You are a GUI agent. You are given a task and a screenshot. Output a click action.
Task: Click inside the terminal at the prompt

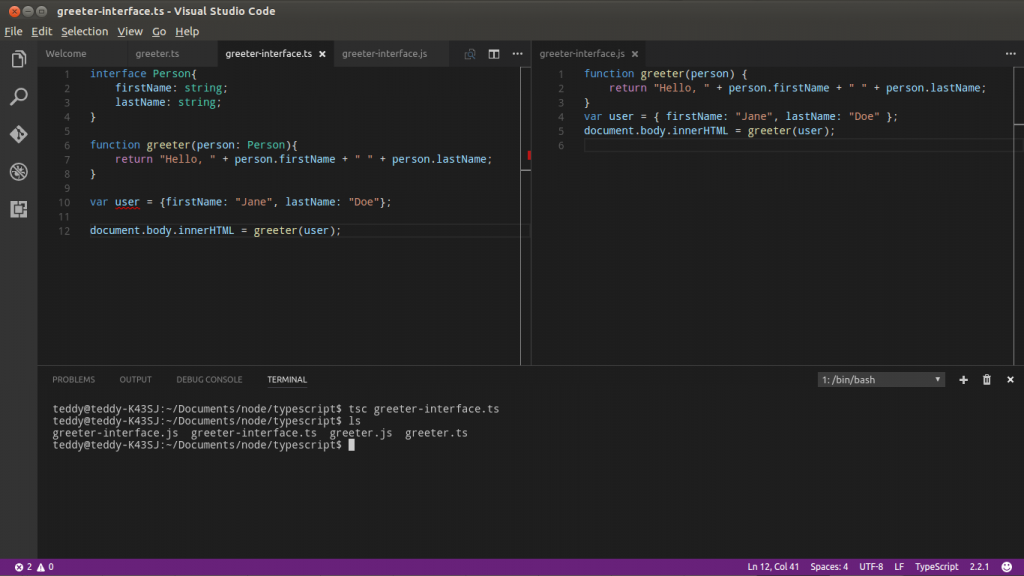tap(351, 445)
